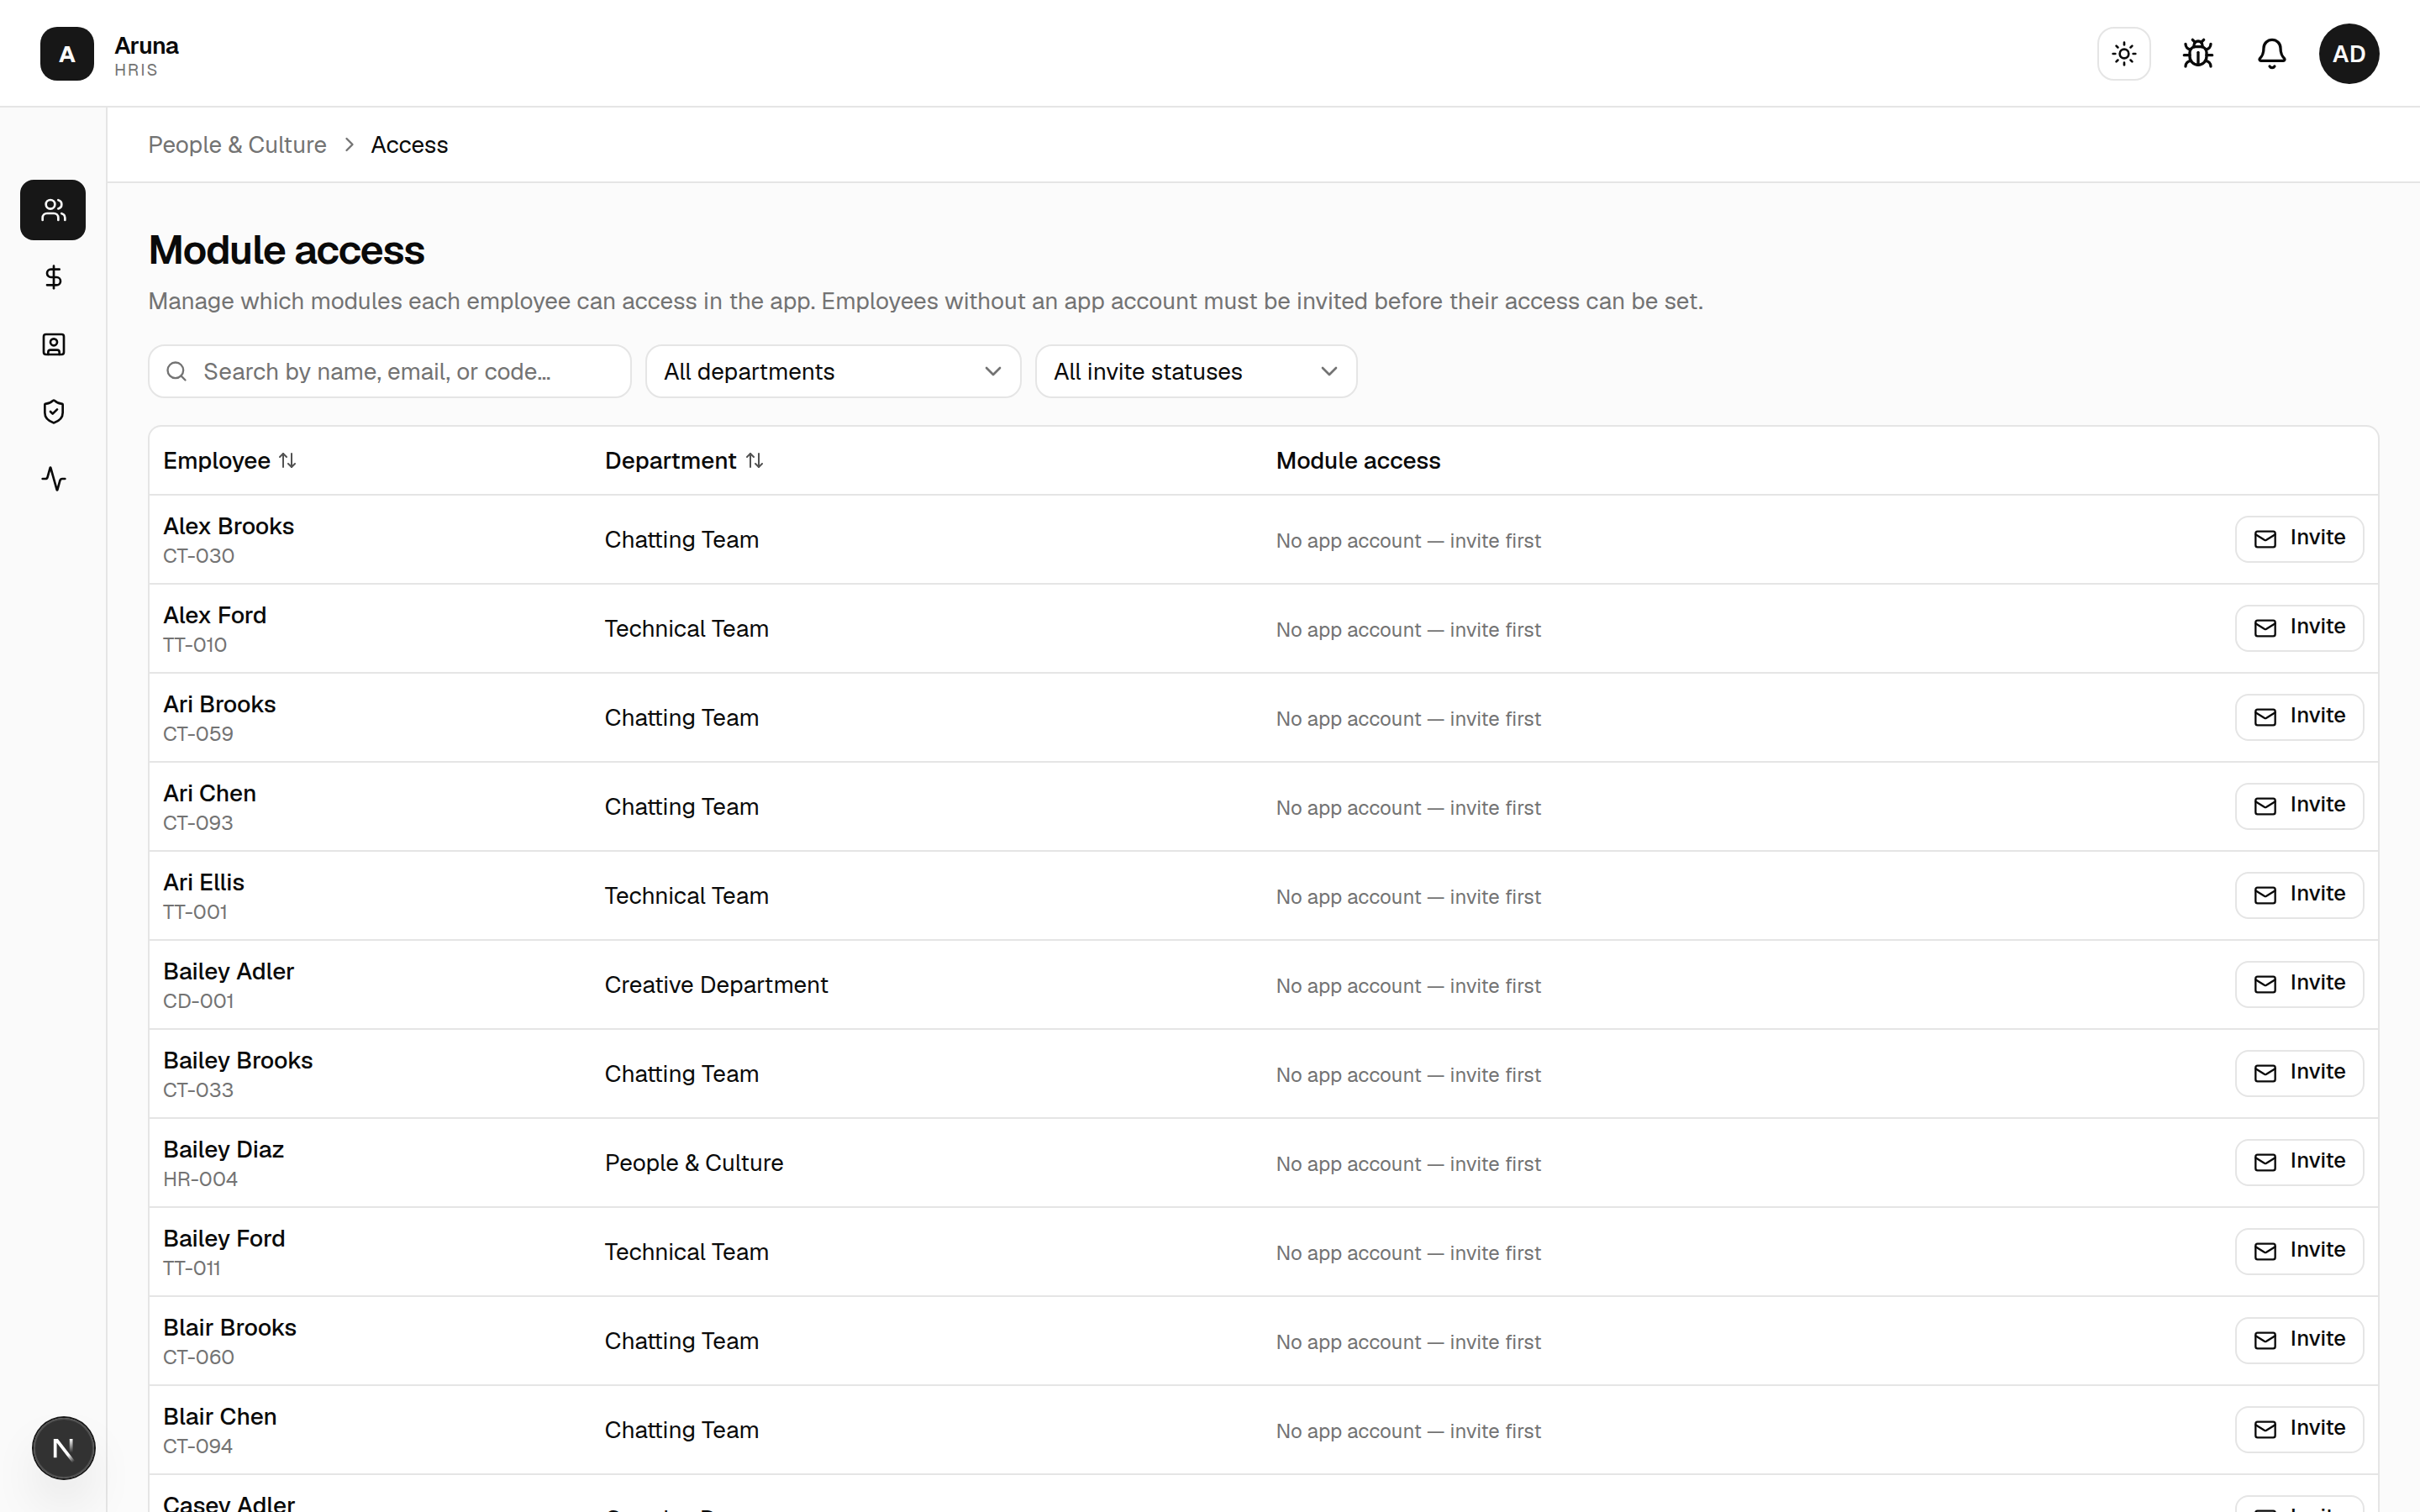The image size is (2420, 1512).
Task: Invite Blair Brooks
Action: pos(2299,1340)
